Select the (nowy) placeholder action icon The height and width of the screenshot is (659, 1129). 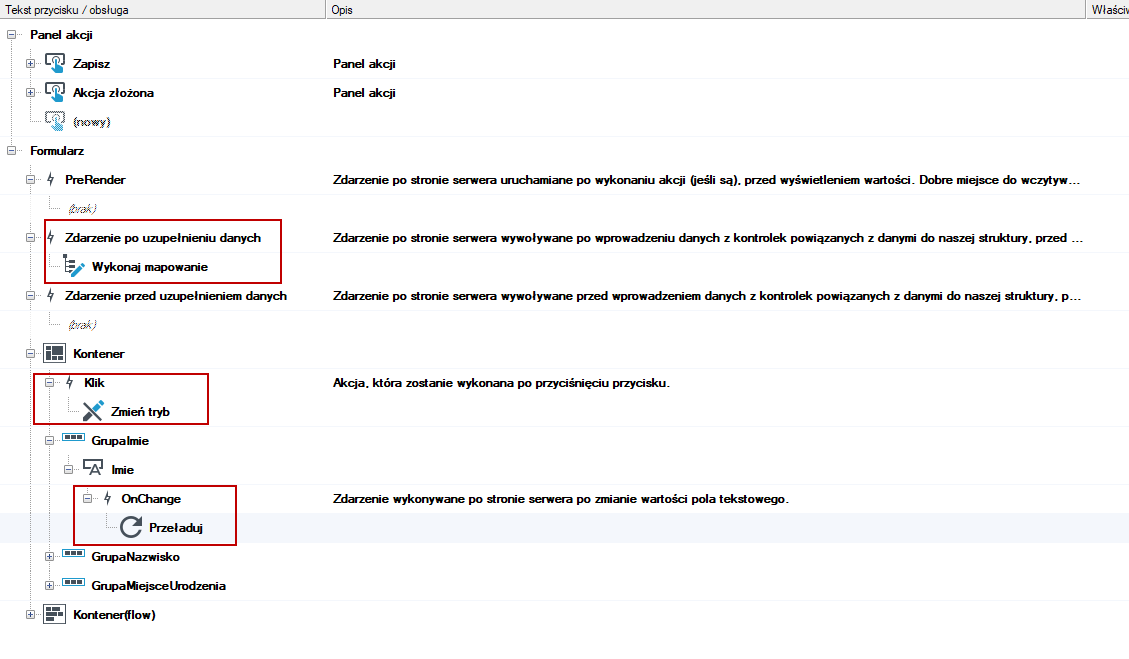click(x=55, y=121)
